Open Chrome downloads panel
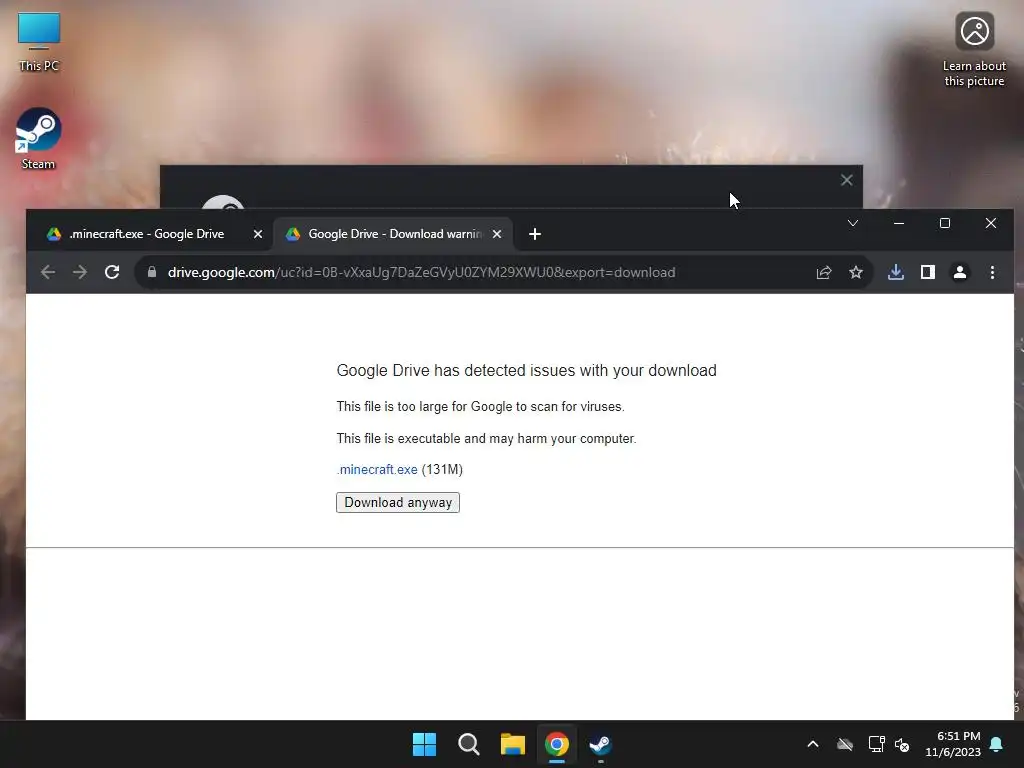The image size is (1024, 768). tap(896, 272)
